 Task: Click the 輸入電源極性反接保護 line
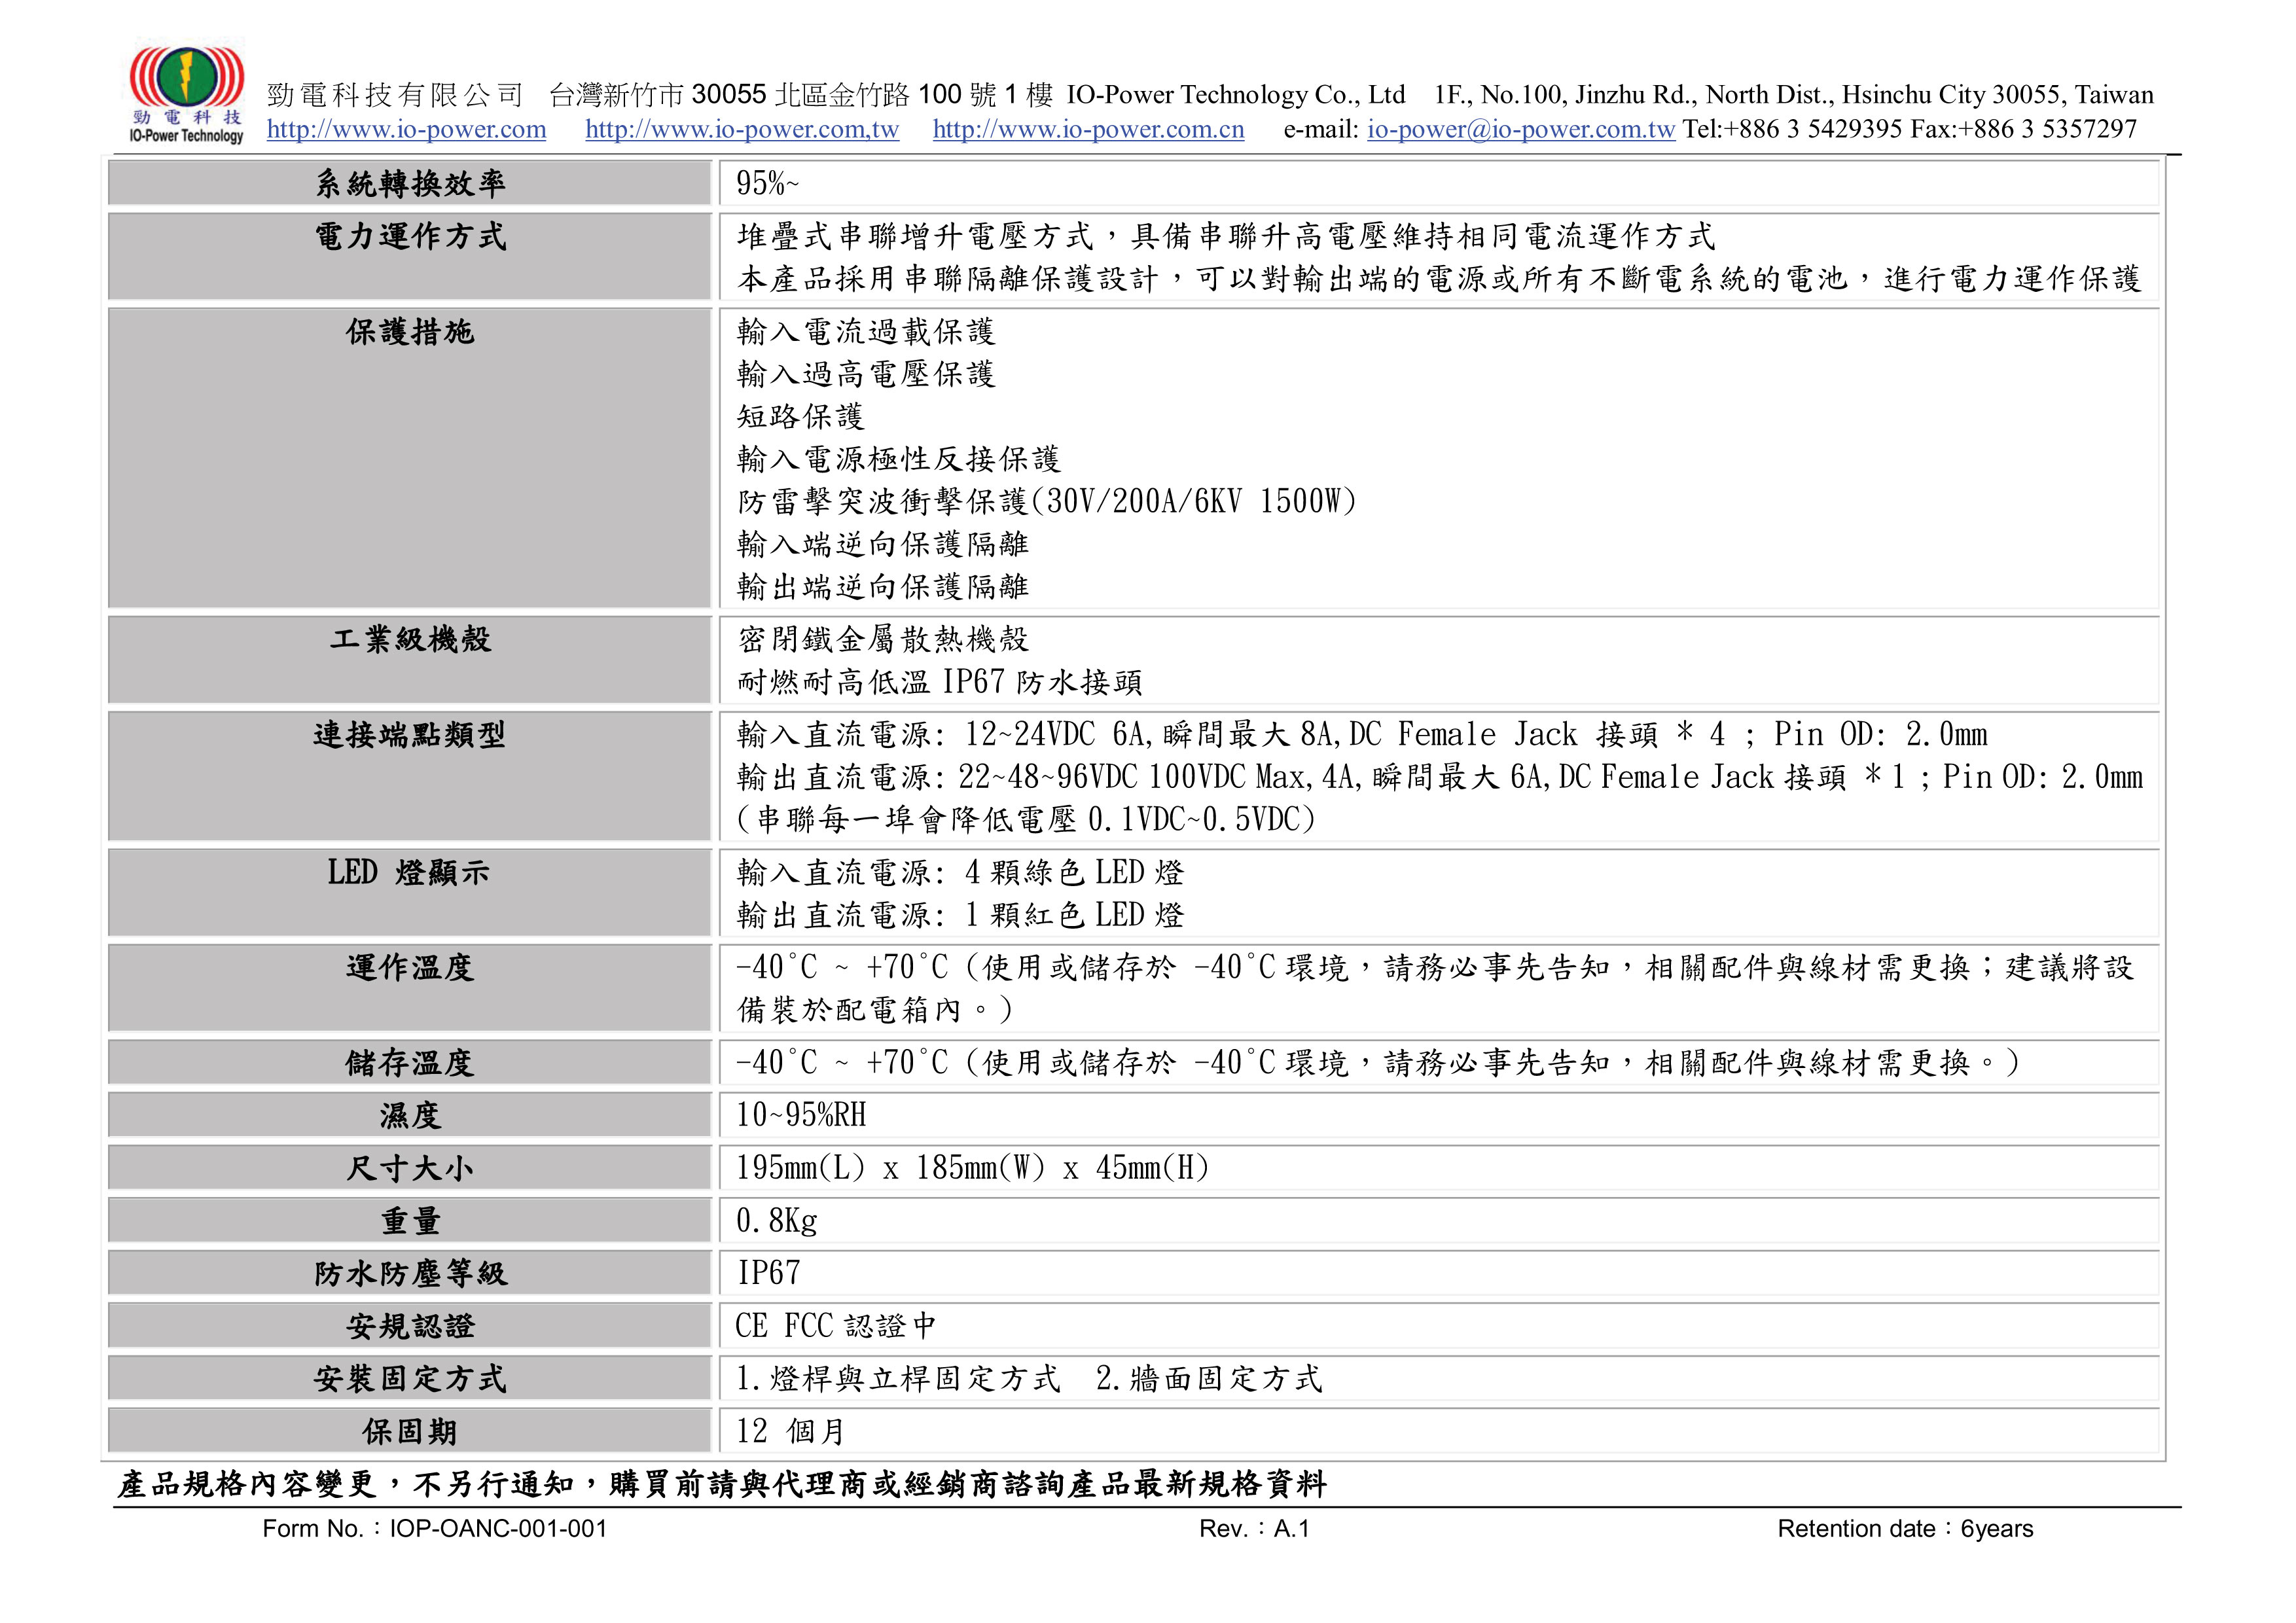[x=898, y=459]
